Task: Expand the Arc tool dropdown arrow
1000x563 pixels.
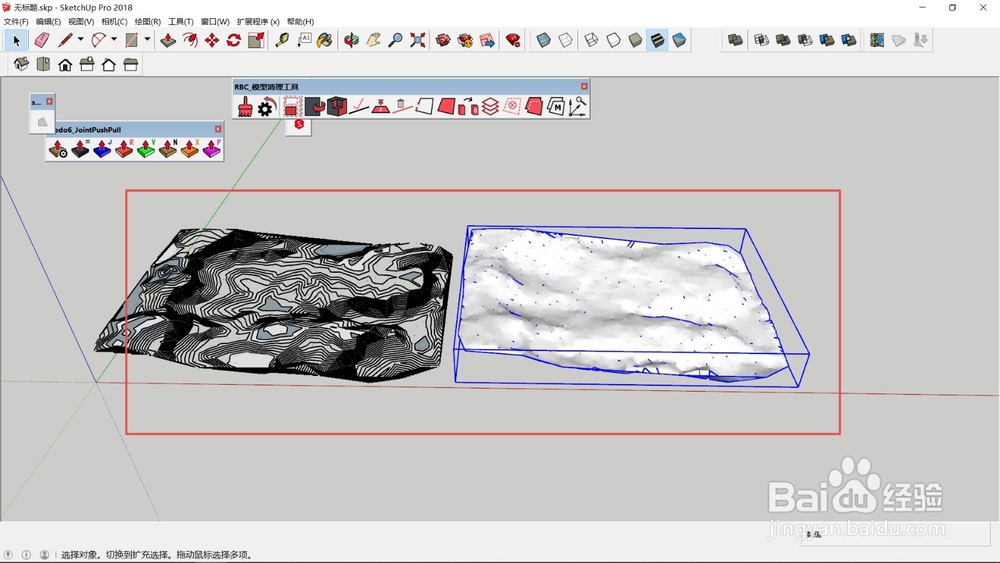Action: pyautogui.click(x=114, y=40)
